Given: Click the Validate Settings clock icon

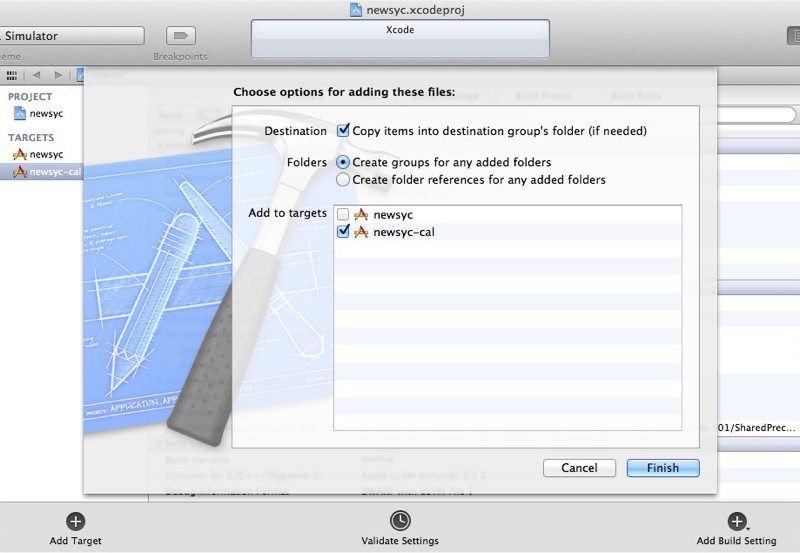Looking at the screenshot, I should pos(400,521).
